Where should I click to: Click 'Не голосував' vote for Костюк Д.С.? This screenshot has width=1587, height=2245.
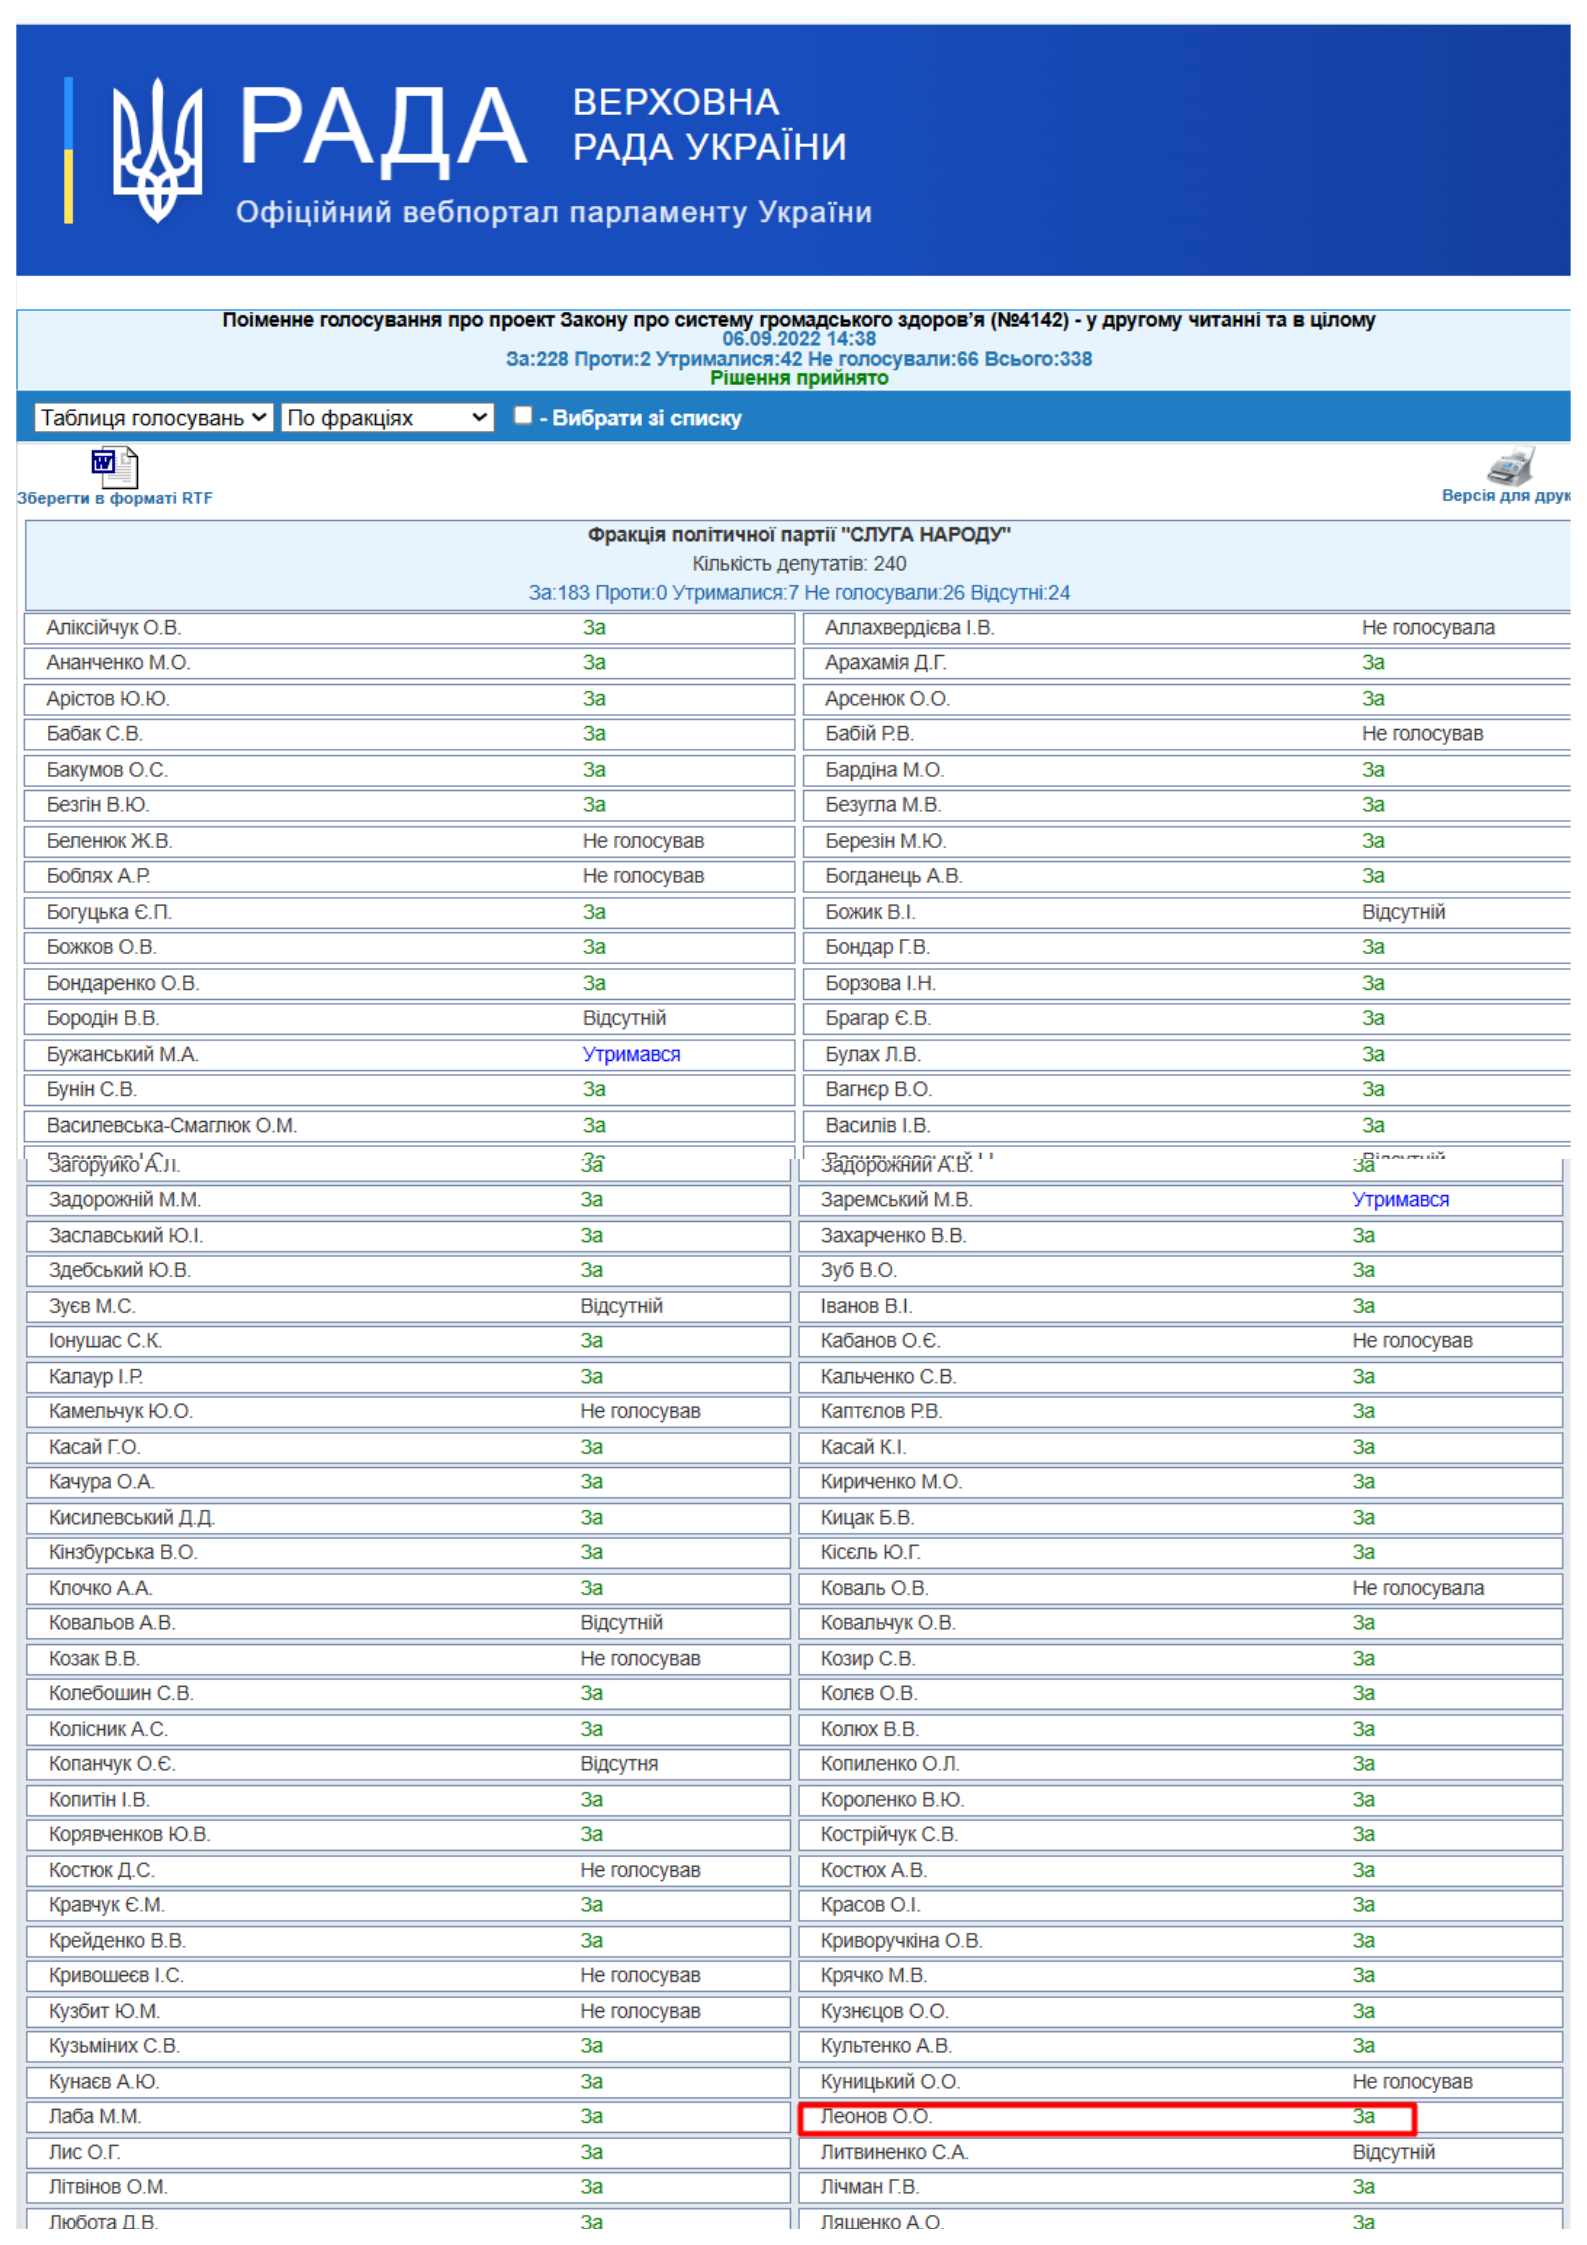pyautogui.click(x=640, y=1870)
